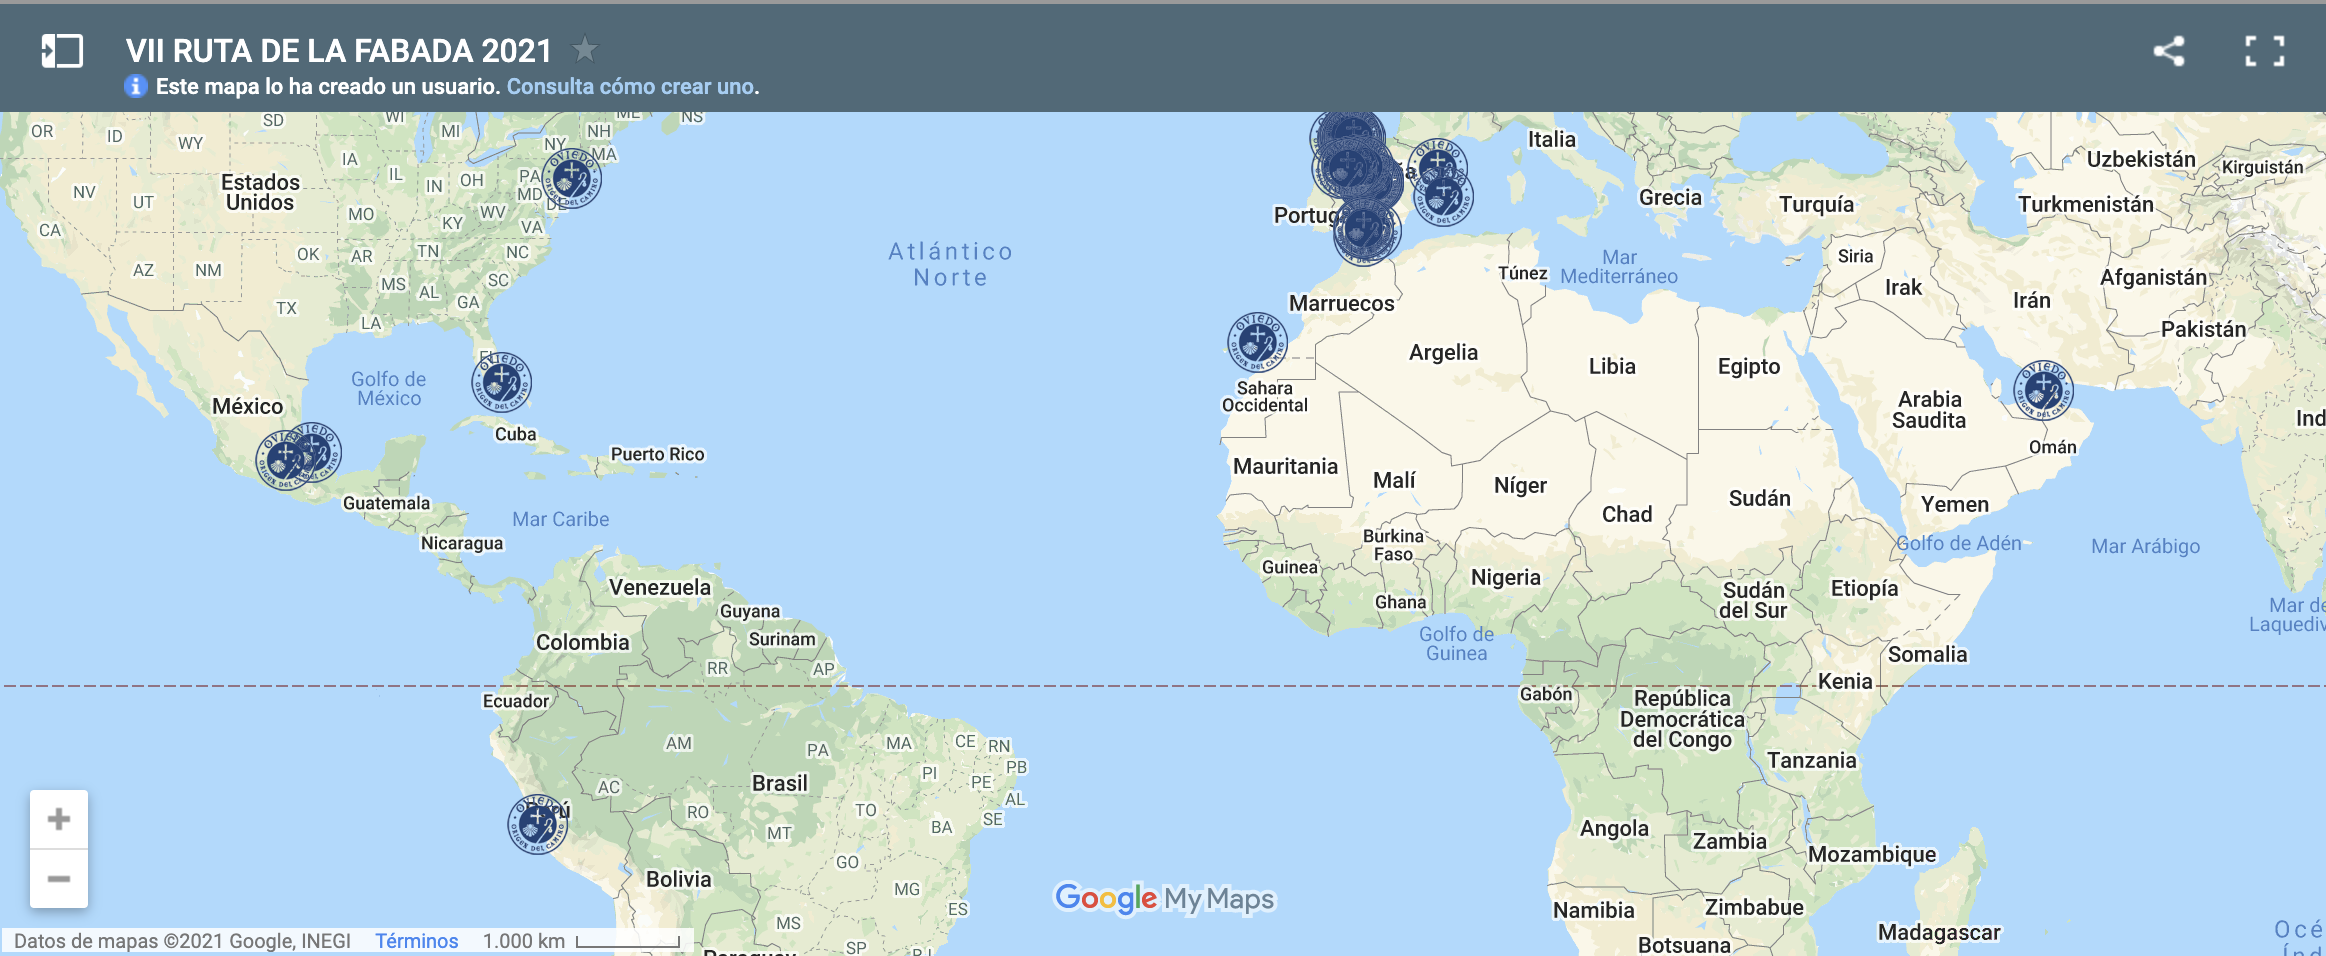Click the Oviedo marker over Peru
The height and width of the screenshot is (956, 2326).
point(537,824)
